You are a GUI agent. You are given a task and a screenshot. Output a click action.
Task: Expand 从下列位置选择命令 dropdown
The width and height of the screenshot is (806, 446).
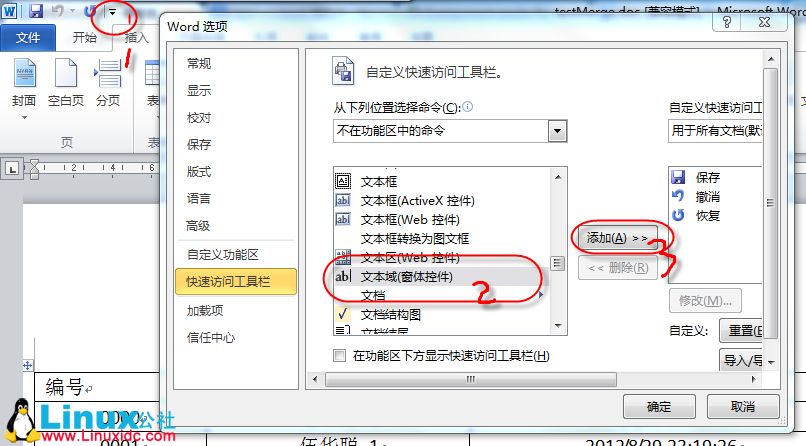(x=557, y=131)
